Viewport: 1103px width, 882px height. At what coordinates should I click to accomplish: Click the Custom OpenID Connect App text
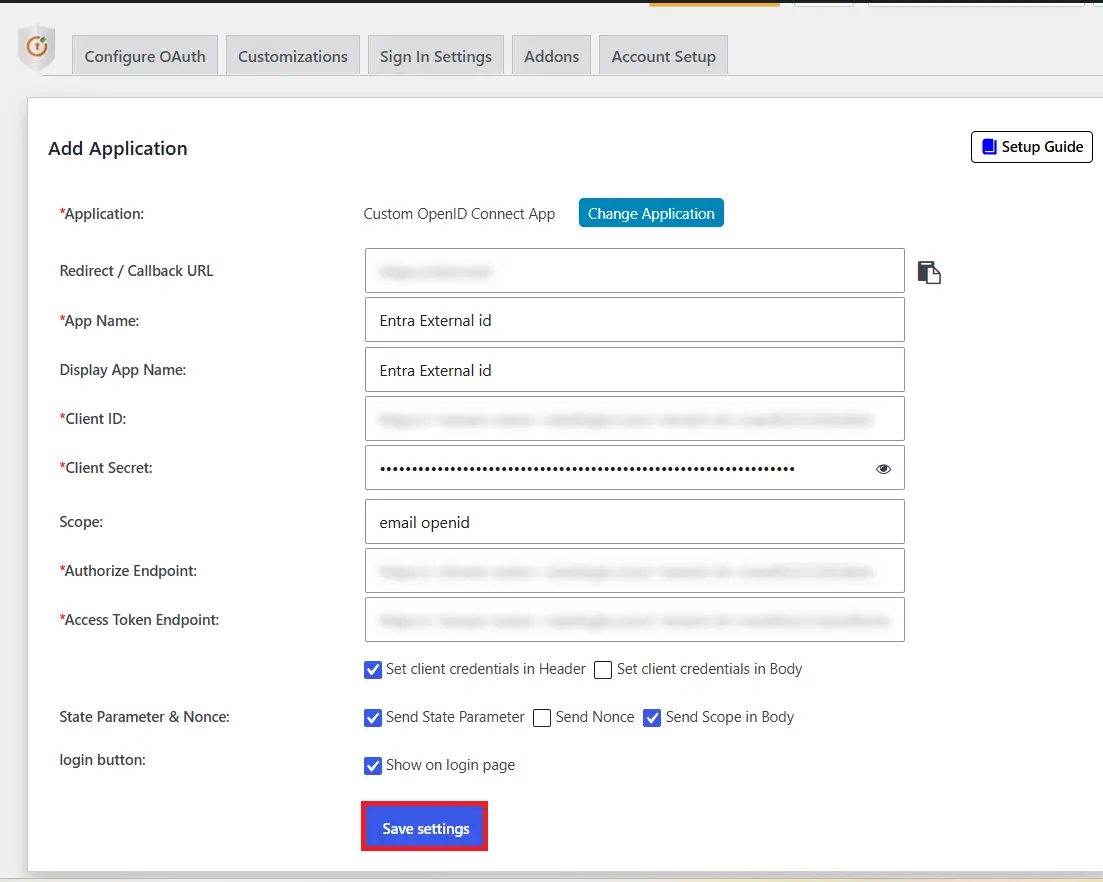coord(459,214)
